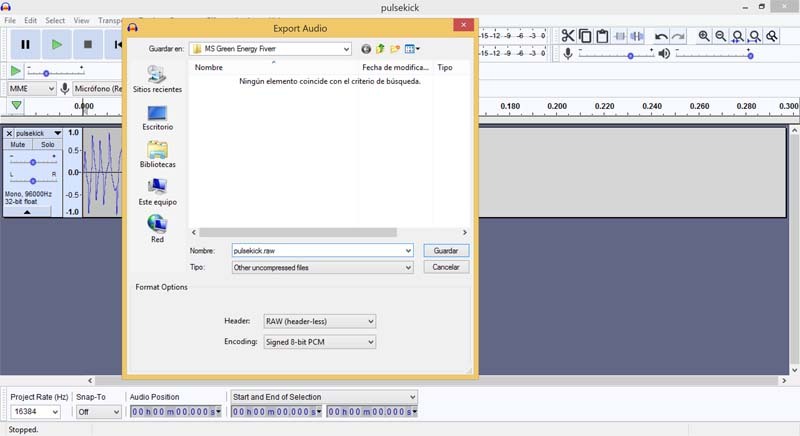Click the Silence audio icon
The height and width of the screenshot is (436, 800).
(x=637, y=36)
